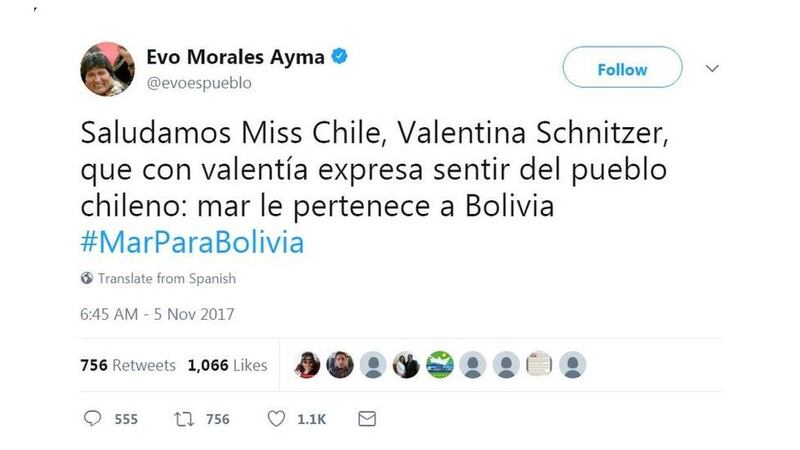Image resolution: width=800 pixels, height=450 pixels.
Task: Click the reply speech bubble icon
Action: point(92,419)
